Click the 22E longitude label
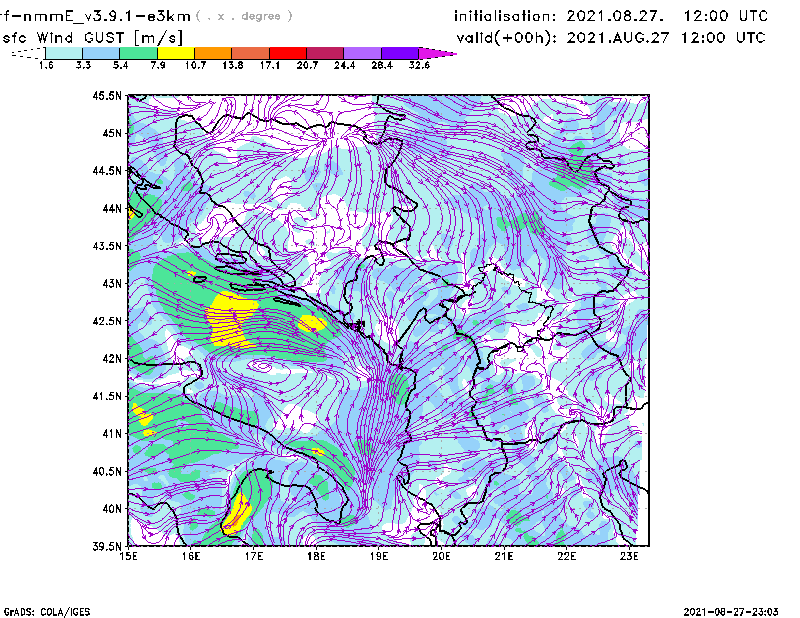Viewport: 800px width, 618px height. [566, 556]
